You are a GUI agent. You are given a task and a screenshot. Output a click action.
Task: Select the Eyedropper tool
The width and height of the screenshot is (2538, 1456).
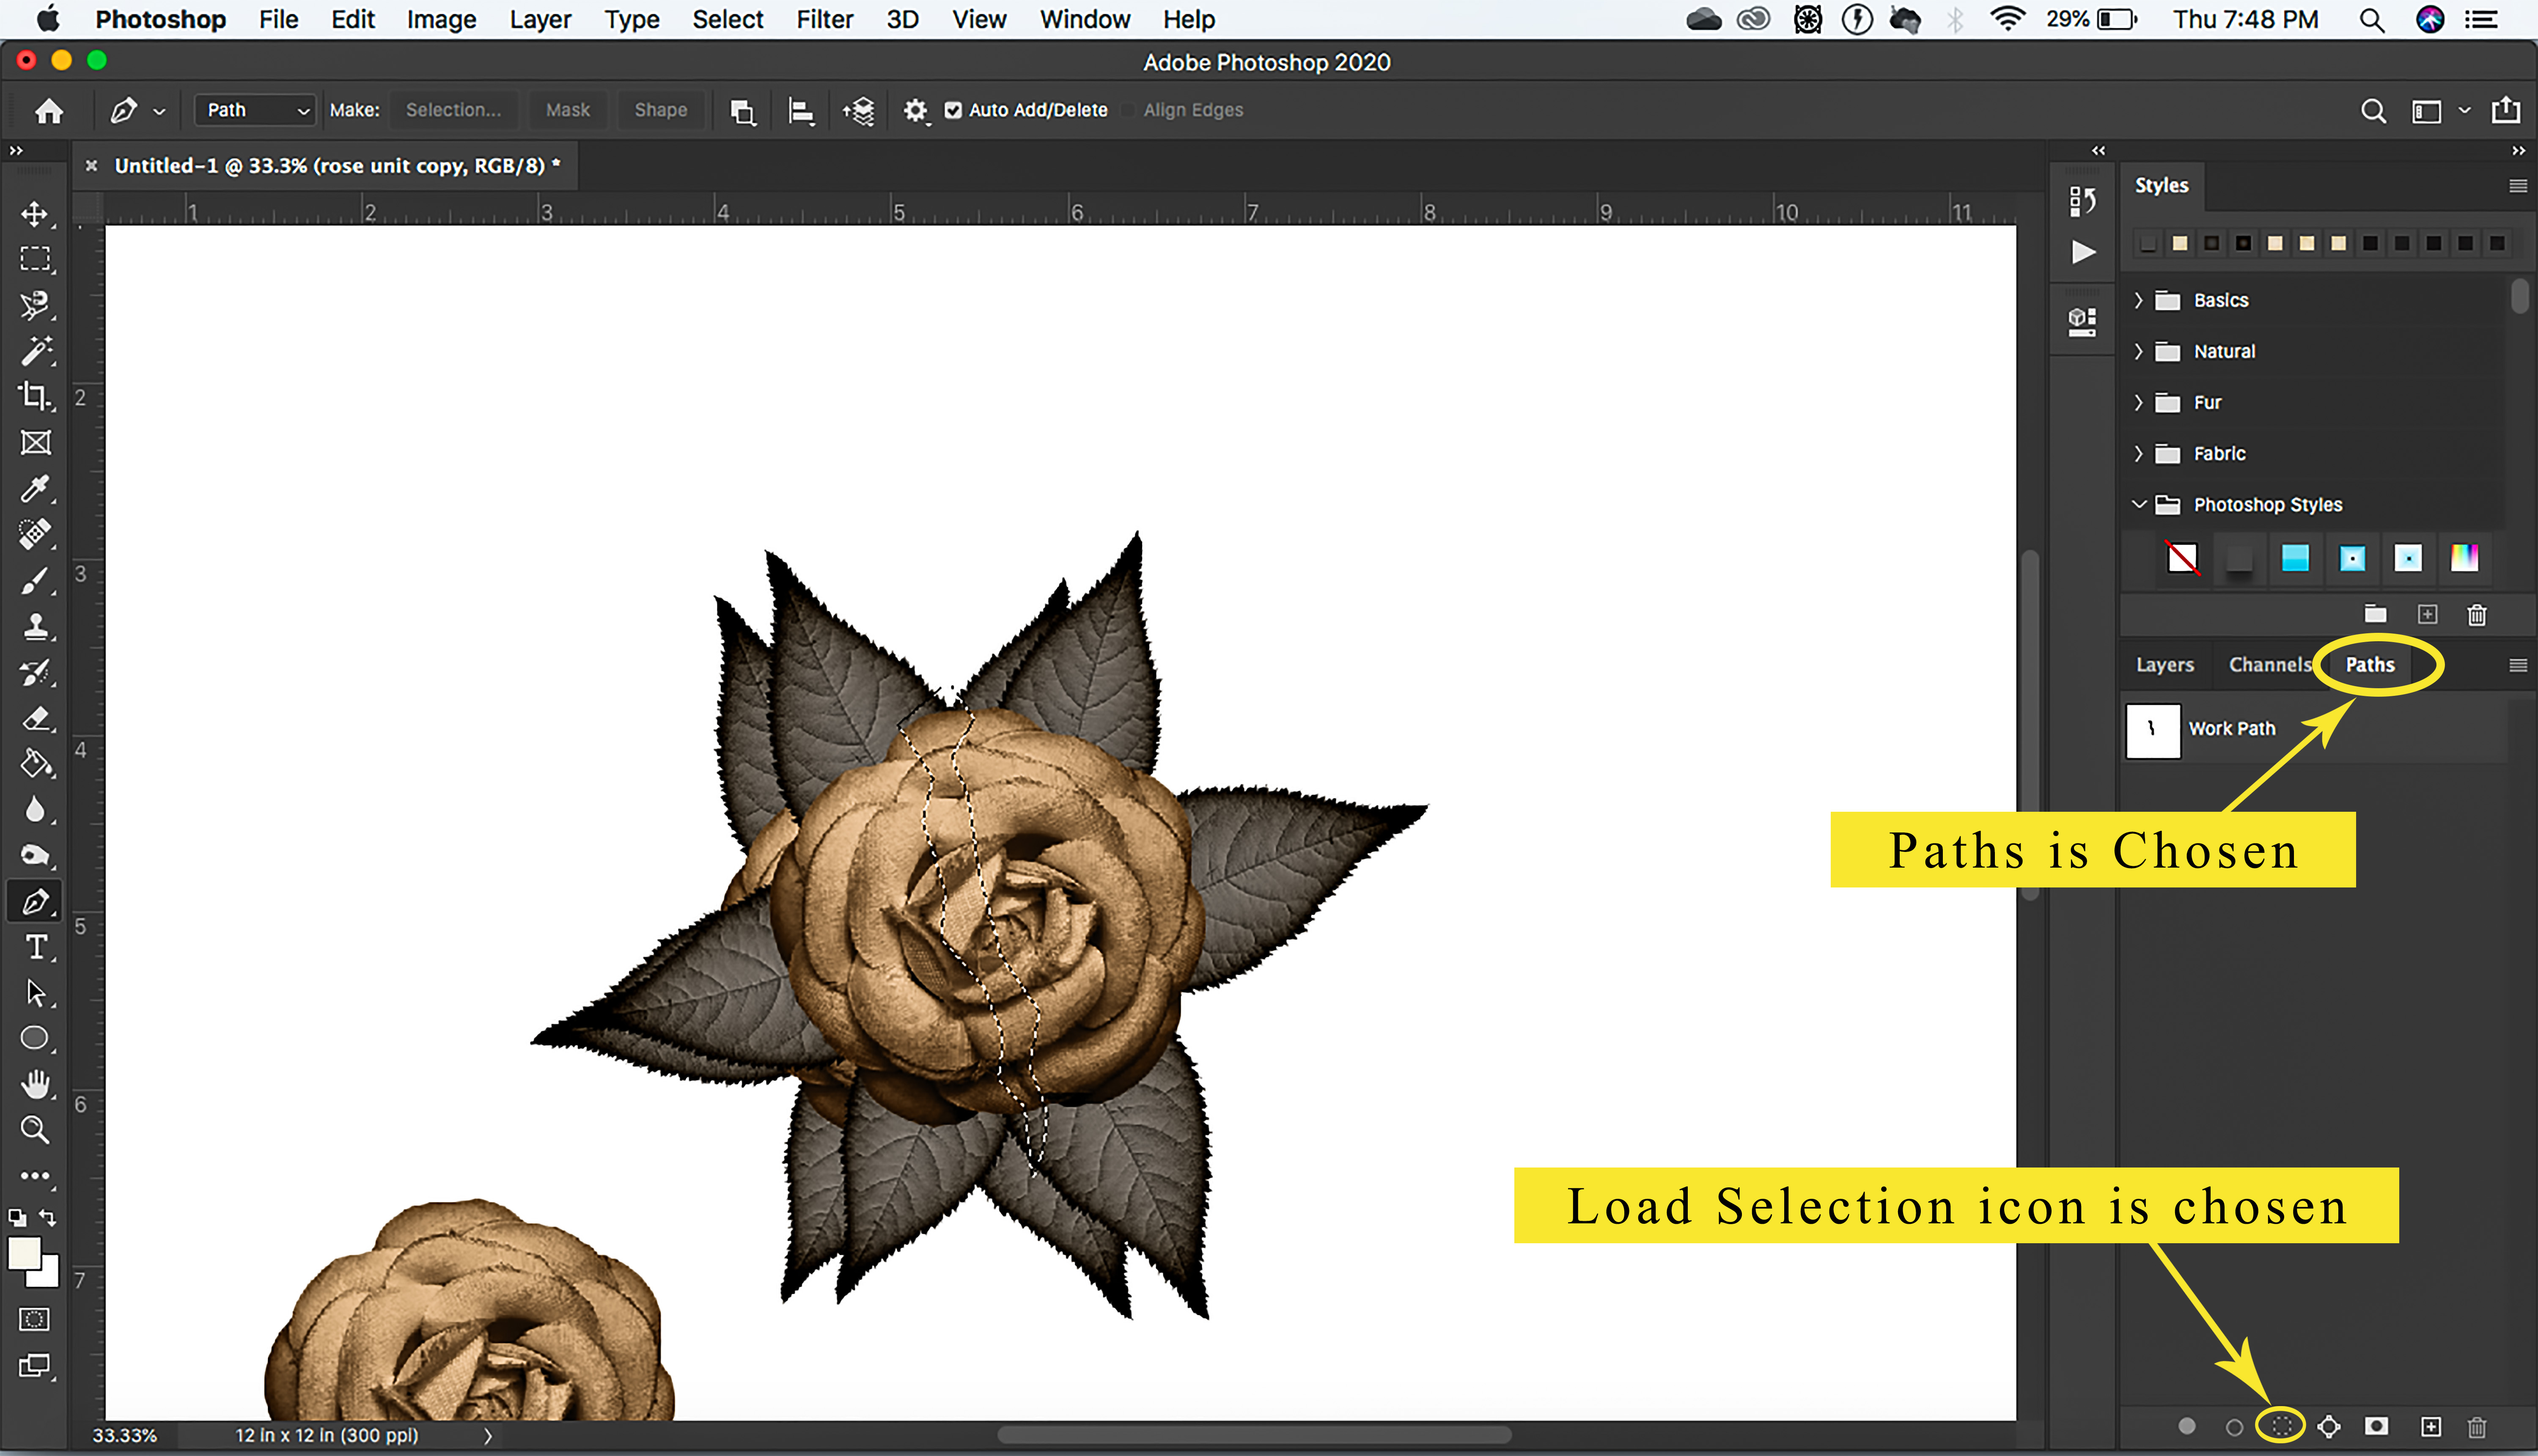point(35,489)
